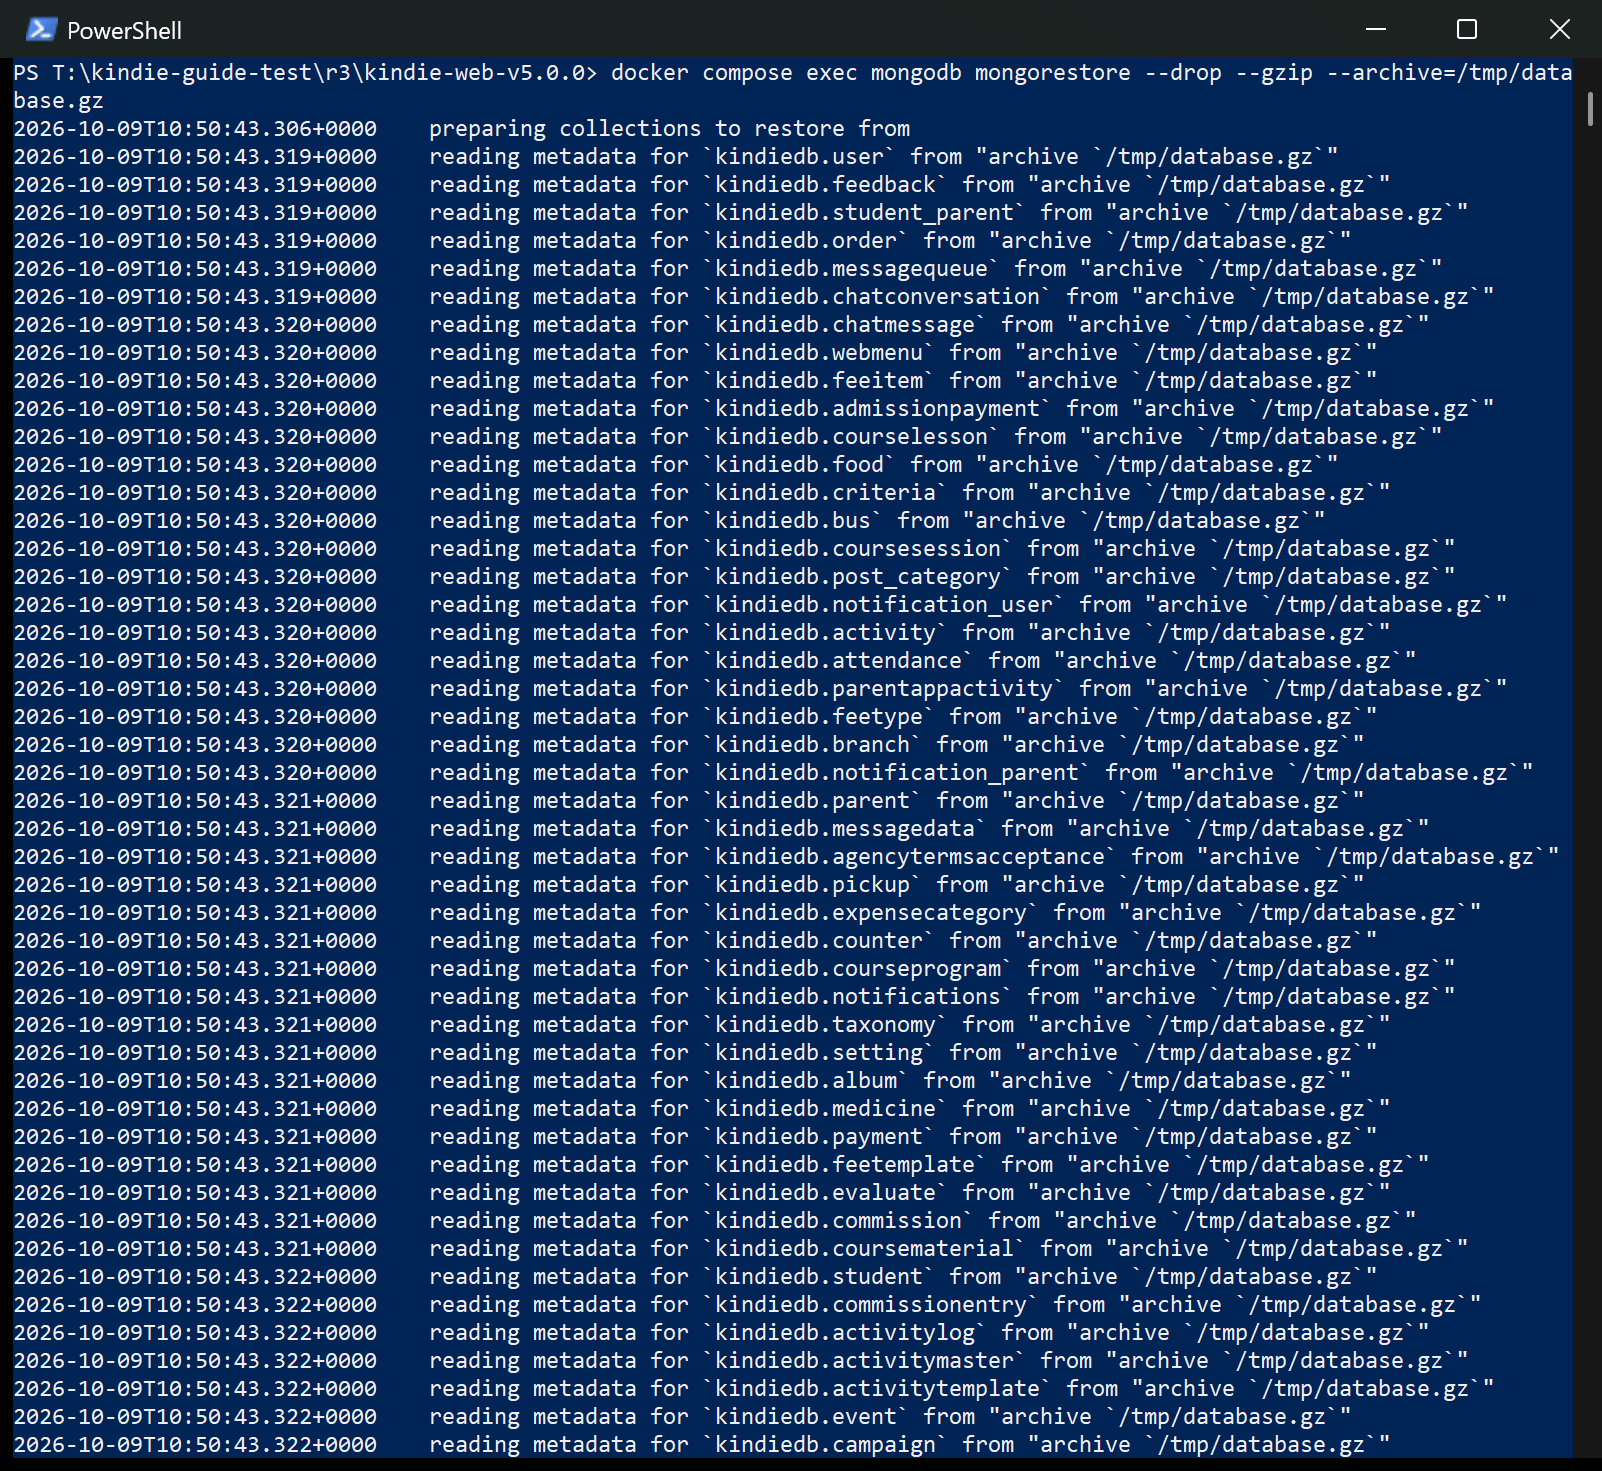This screenshot has height=1471, width=1602.
Task: Click the `kindiedb.coursesession` entry
Action: (858, 549)
